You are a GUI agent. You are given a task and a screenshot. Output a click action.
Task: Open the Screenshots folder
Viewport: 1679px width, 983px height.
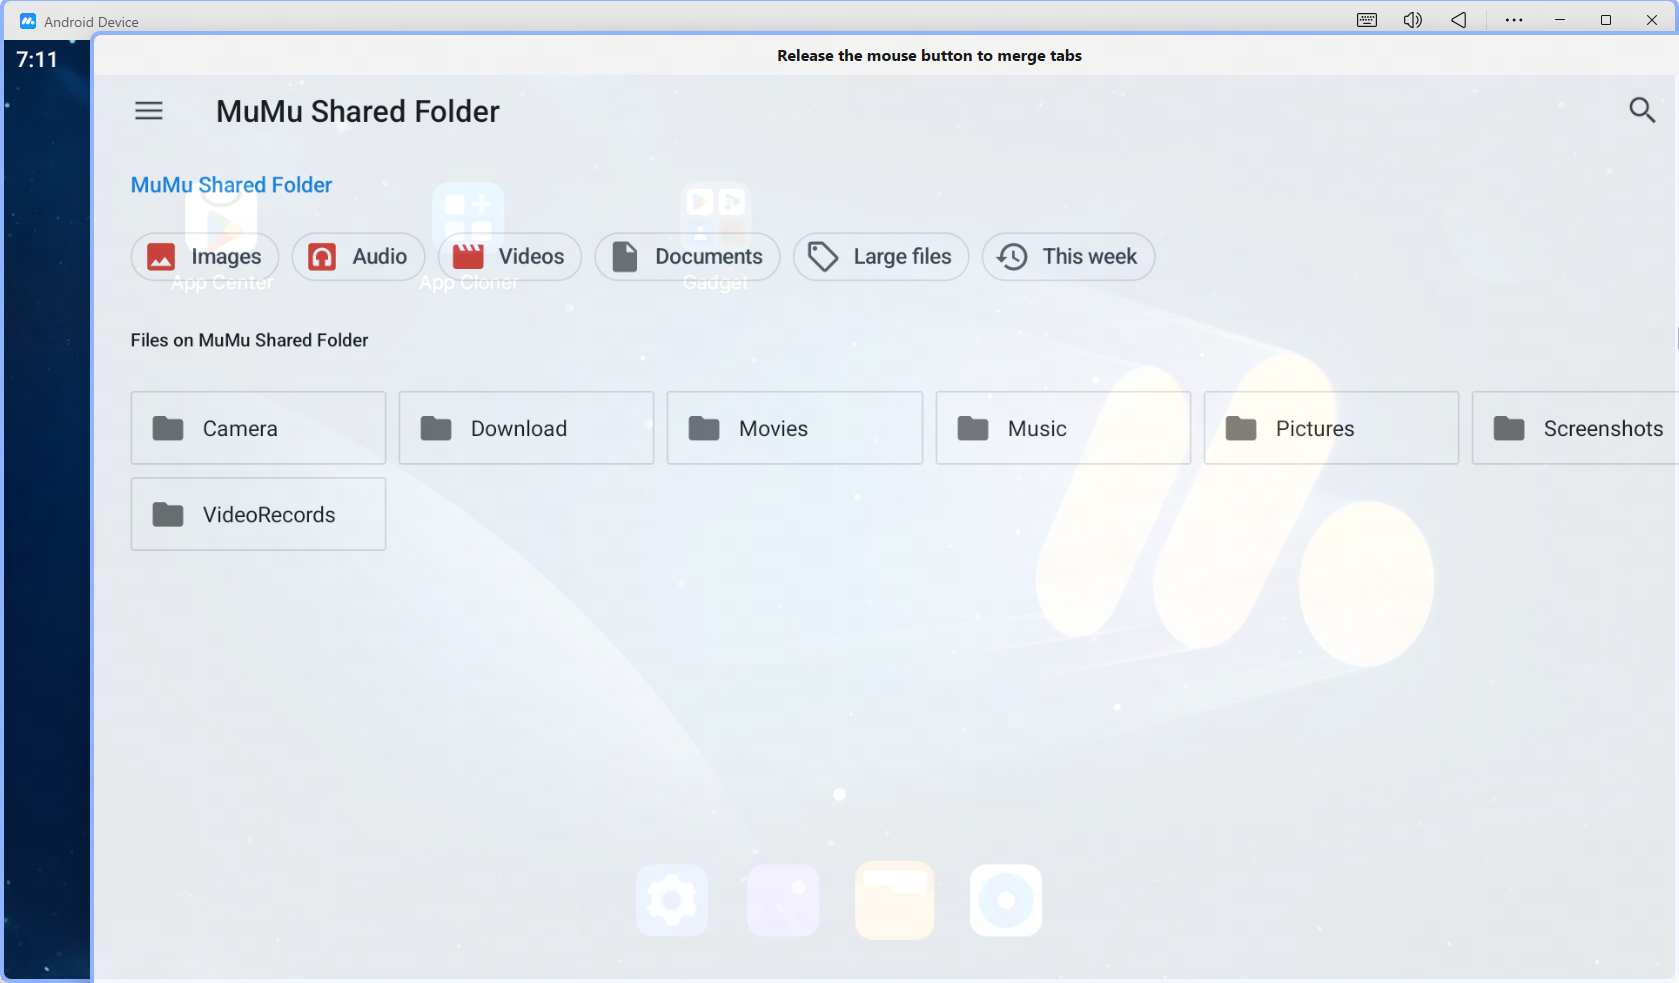[1576, 428]
